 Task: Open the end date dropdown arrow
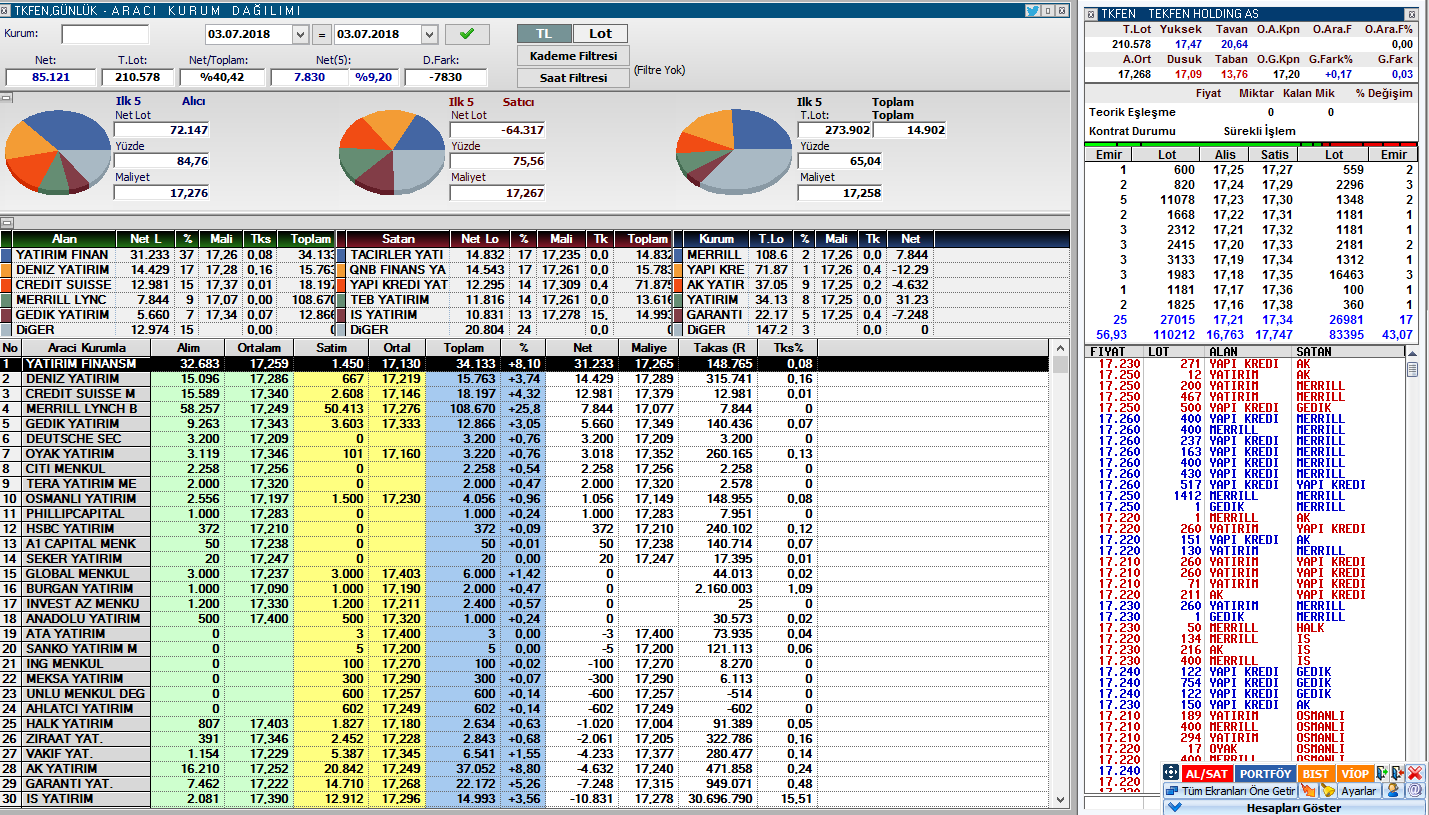pos(429,34)
